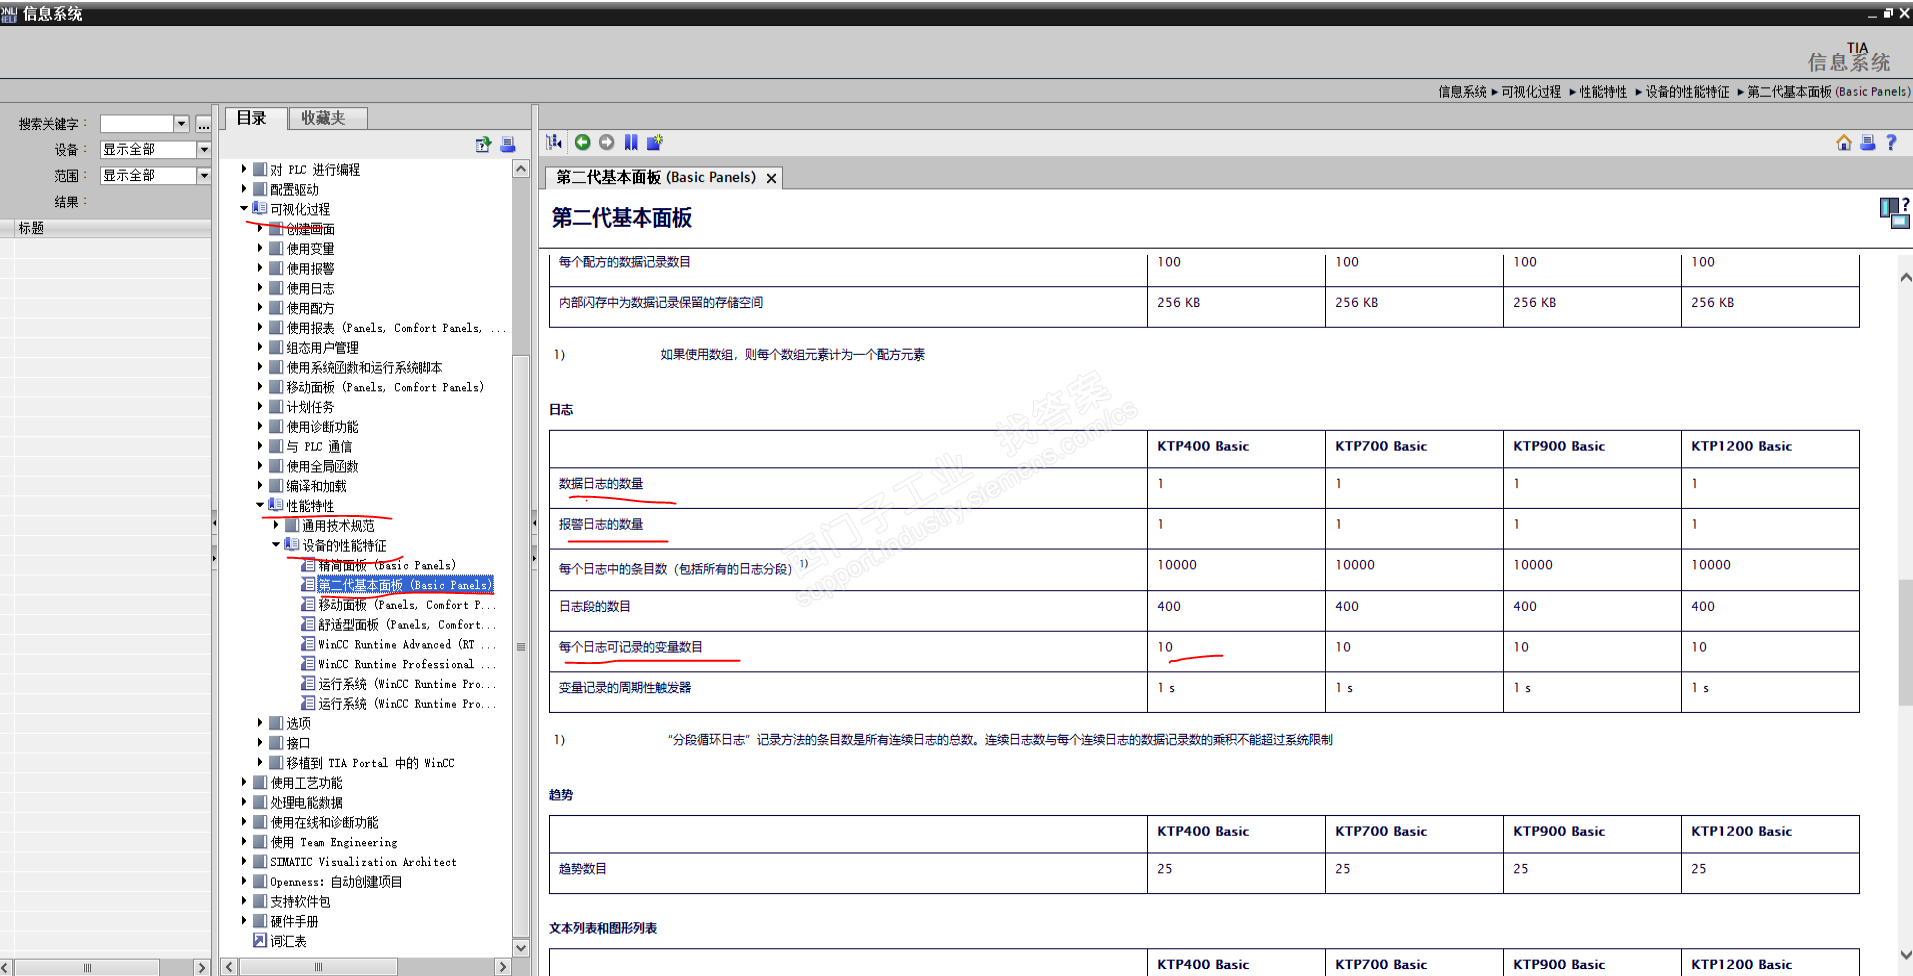The height and width of the screenshot is (976, 1913).
Task: Click the search options ellipsis button
Action: (203, 124)
